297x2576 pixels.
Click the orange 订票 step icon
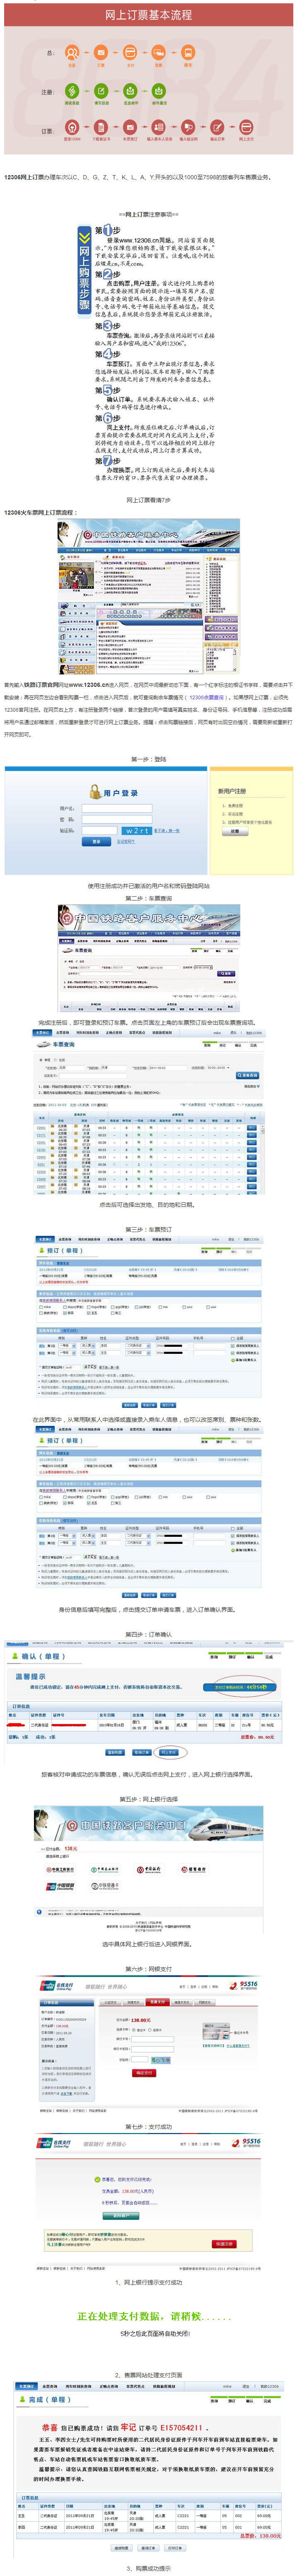pos(101,52)
